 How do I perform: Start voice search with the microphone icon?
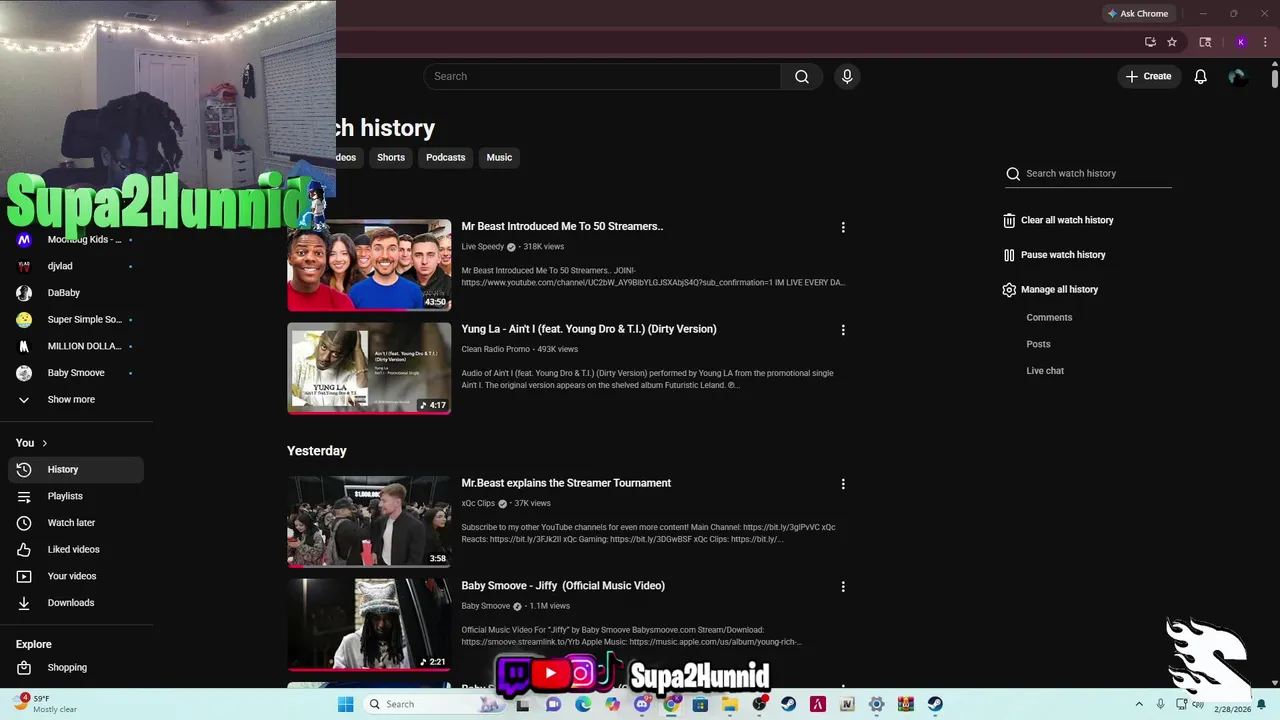click(x=847, y=76)
